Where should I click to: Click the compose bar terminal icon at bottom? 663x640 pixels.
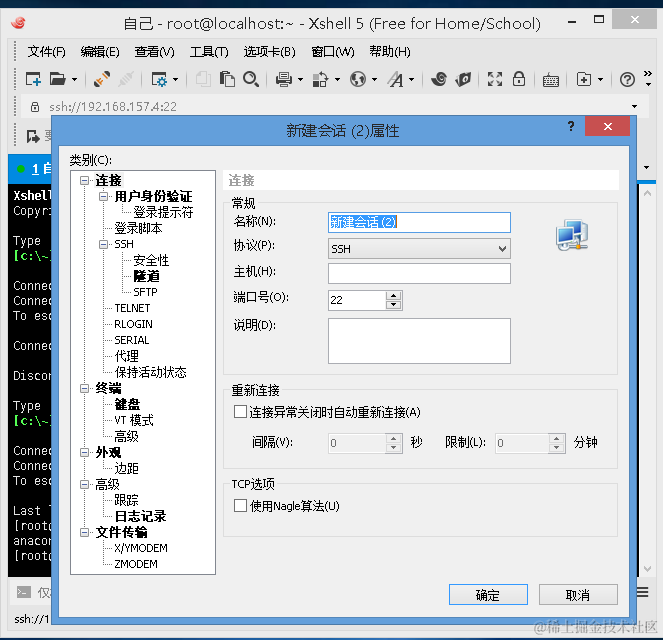[24, 592]
